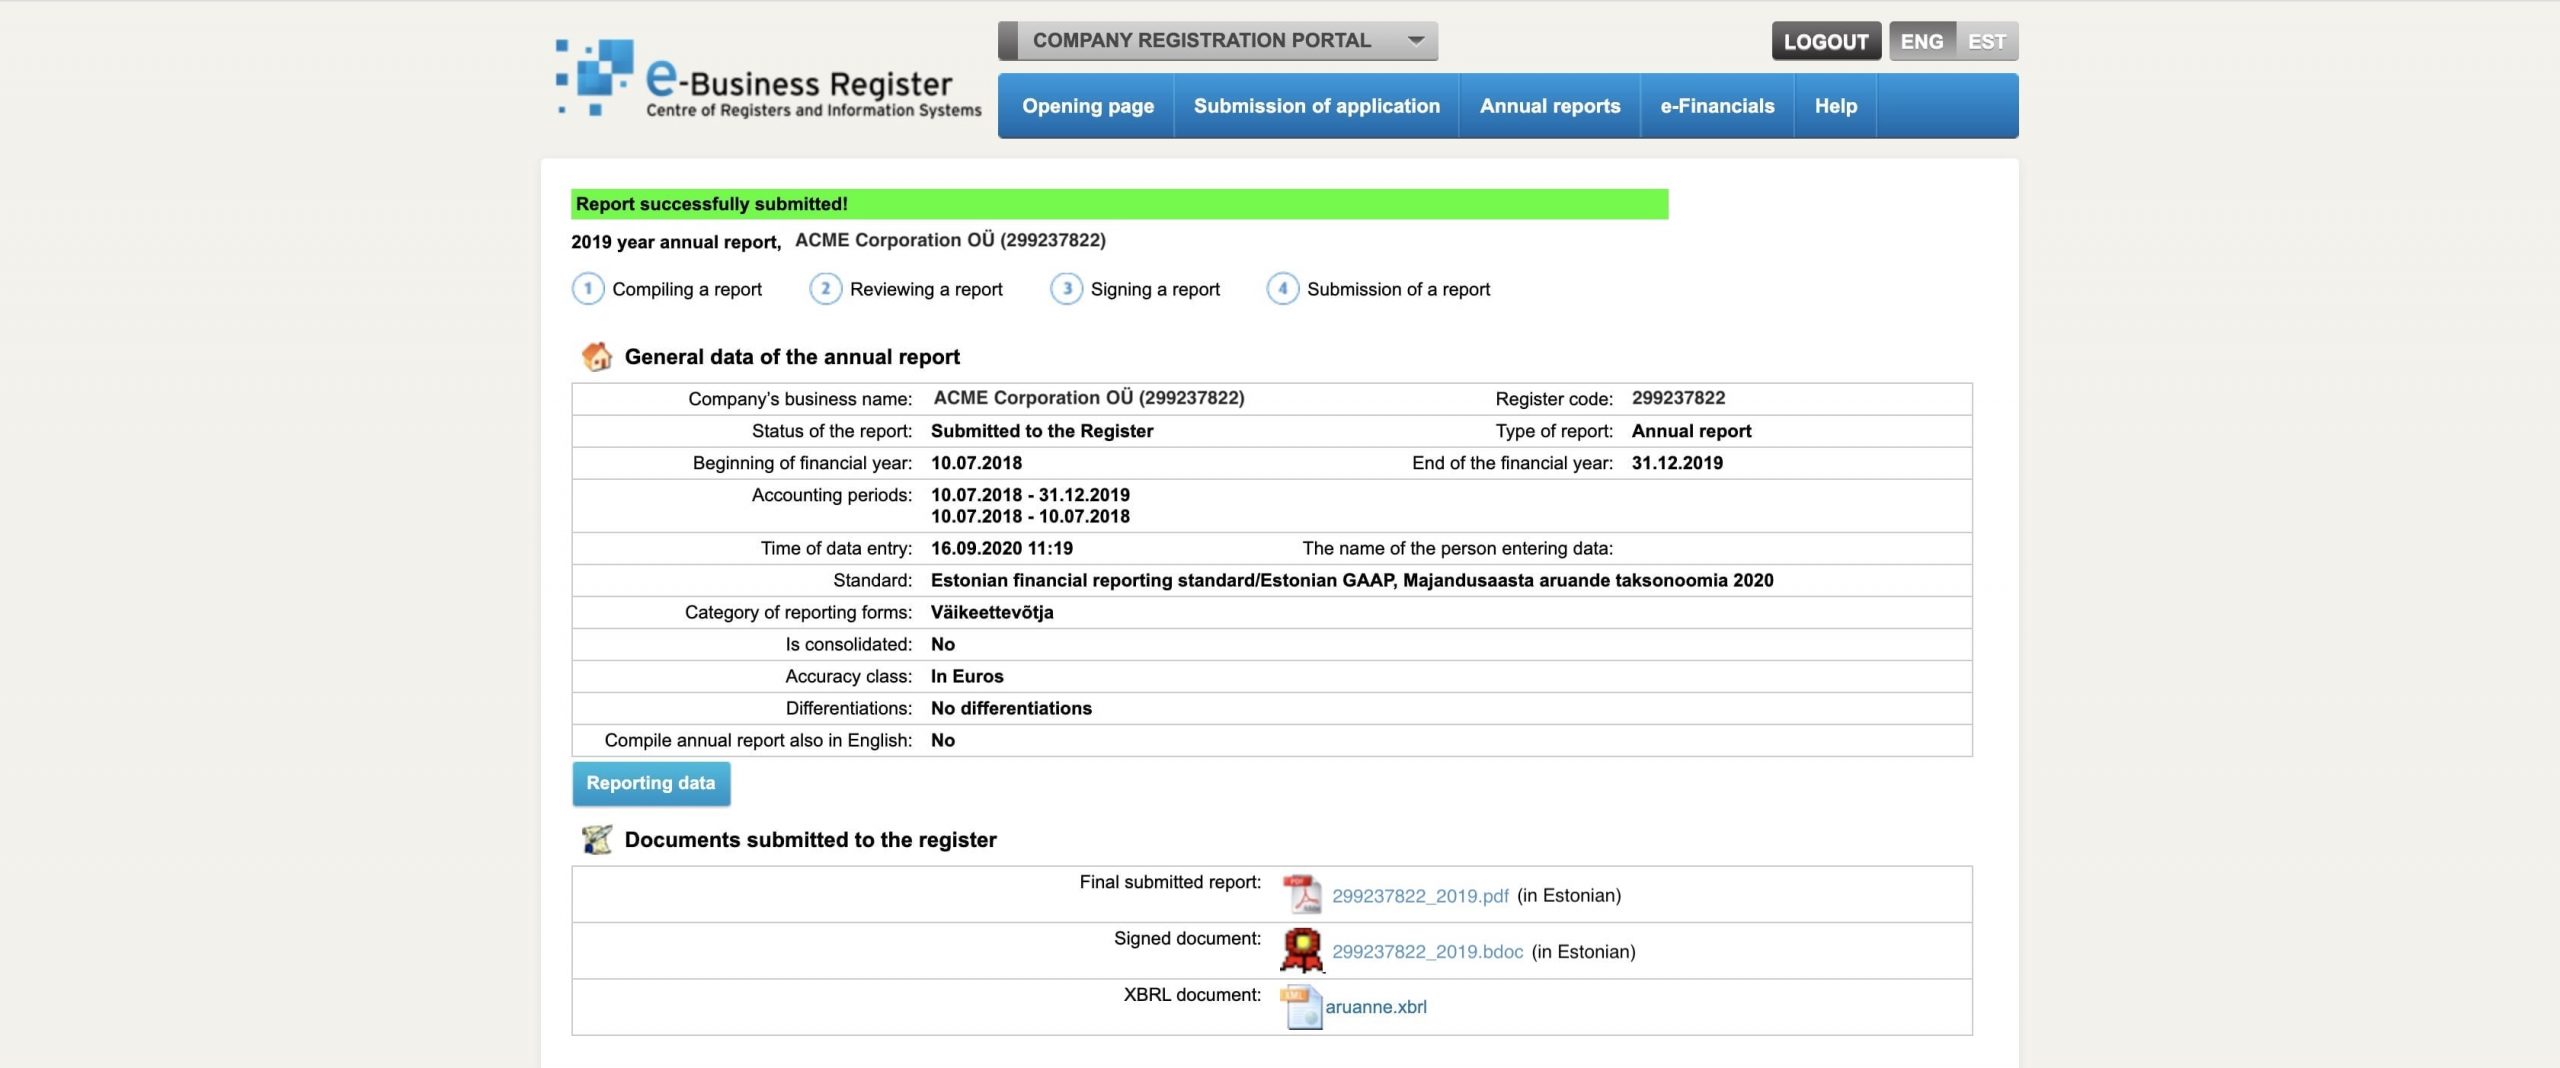Screen dimensions: 2560x1068
Task: Click the dropdown arrow of portal selector
Action: (1415, 41)
